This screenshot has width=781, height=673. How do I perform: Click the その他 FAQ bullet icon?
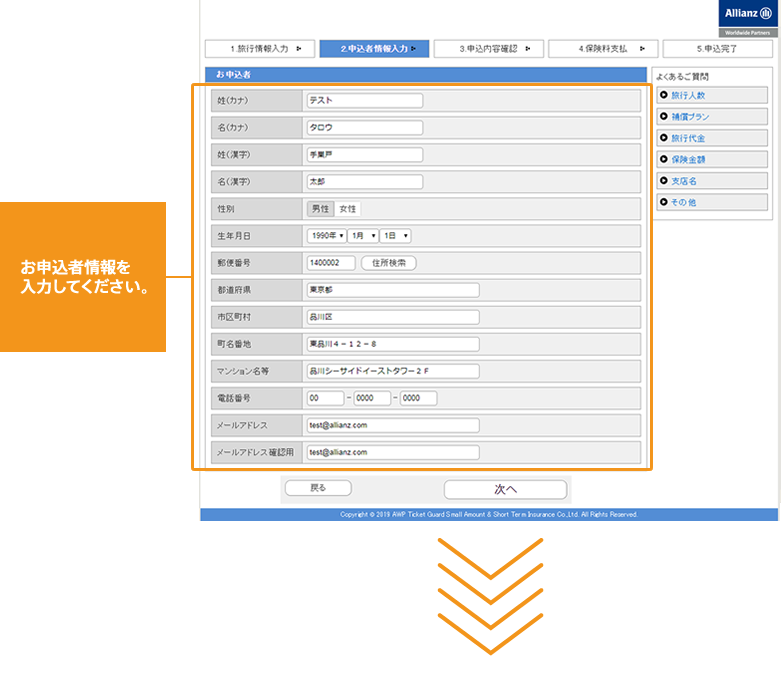click(x=662, y=202)
